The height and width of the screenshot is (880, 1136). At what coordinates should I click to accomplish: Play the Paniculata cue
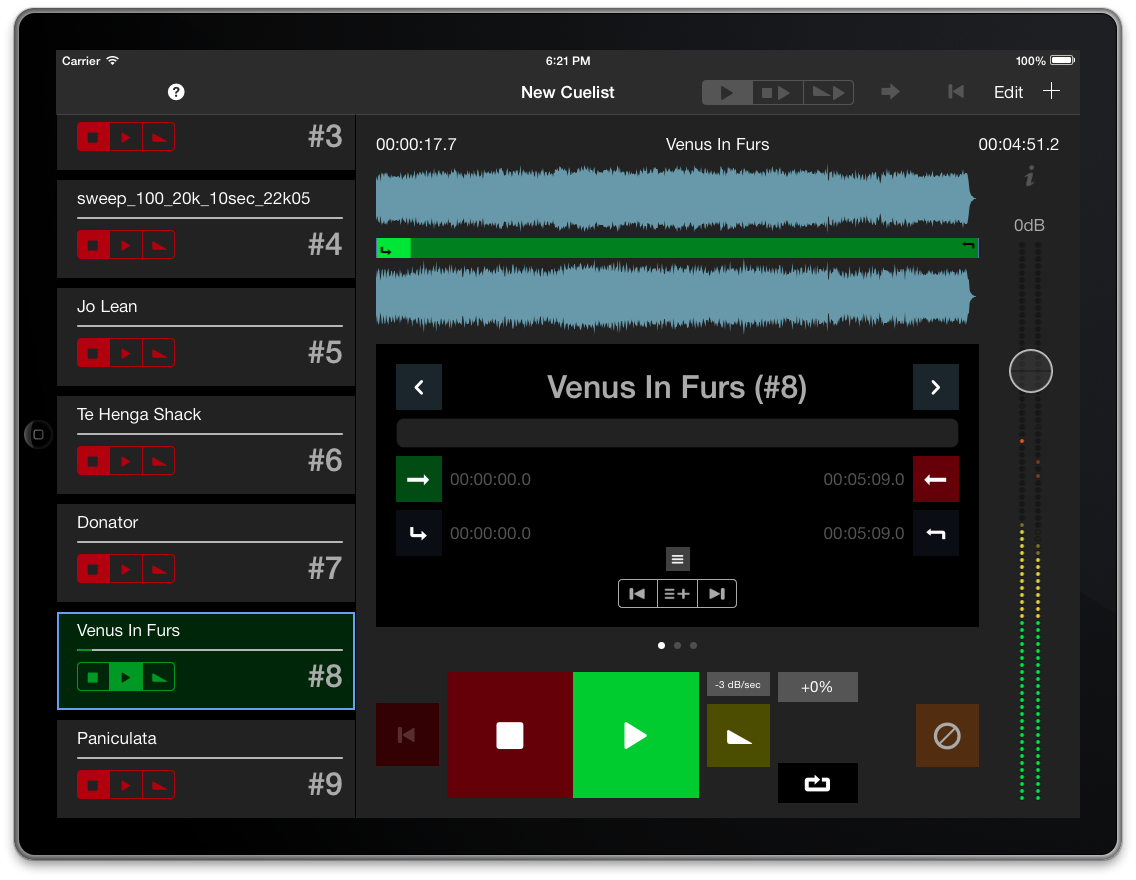126,785
